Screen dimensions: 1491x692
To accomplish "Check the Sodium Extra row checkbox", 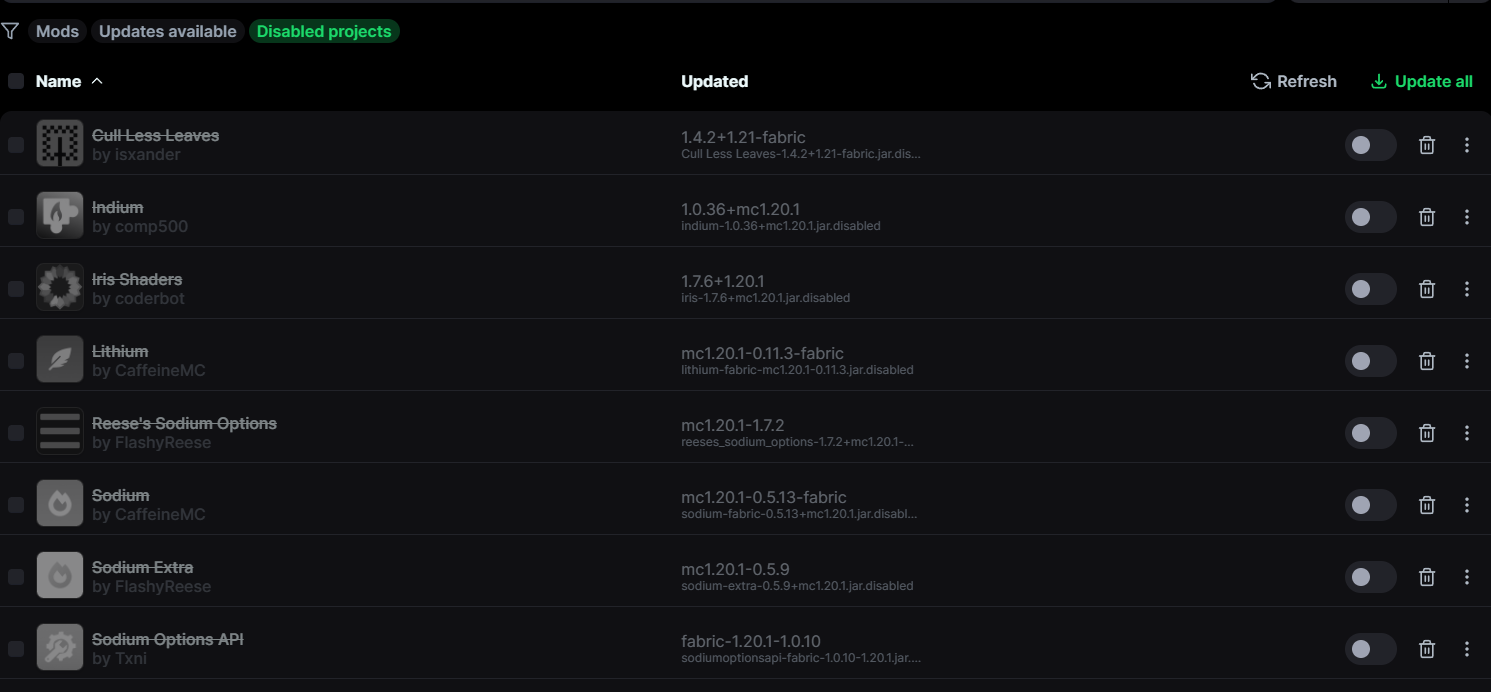I will tap(16, 577).
